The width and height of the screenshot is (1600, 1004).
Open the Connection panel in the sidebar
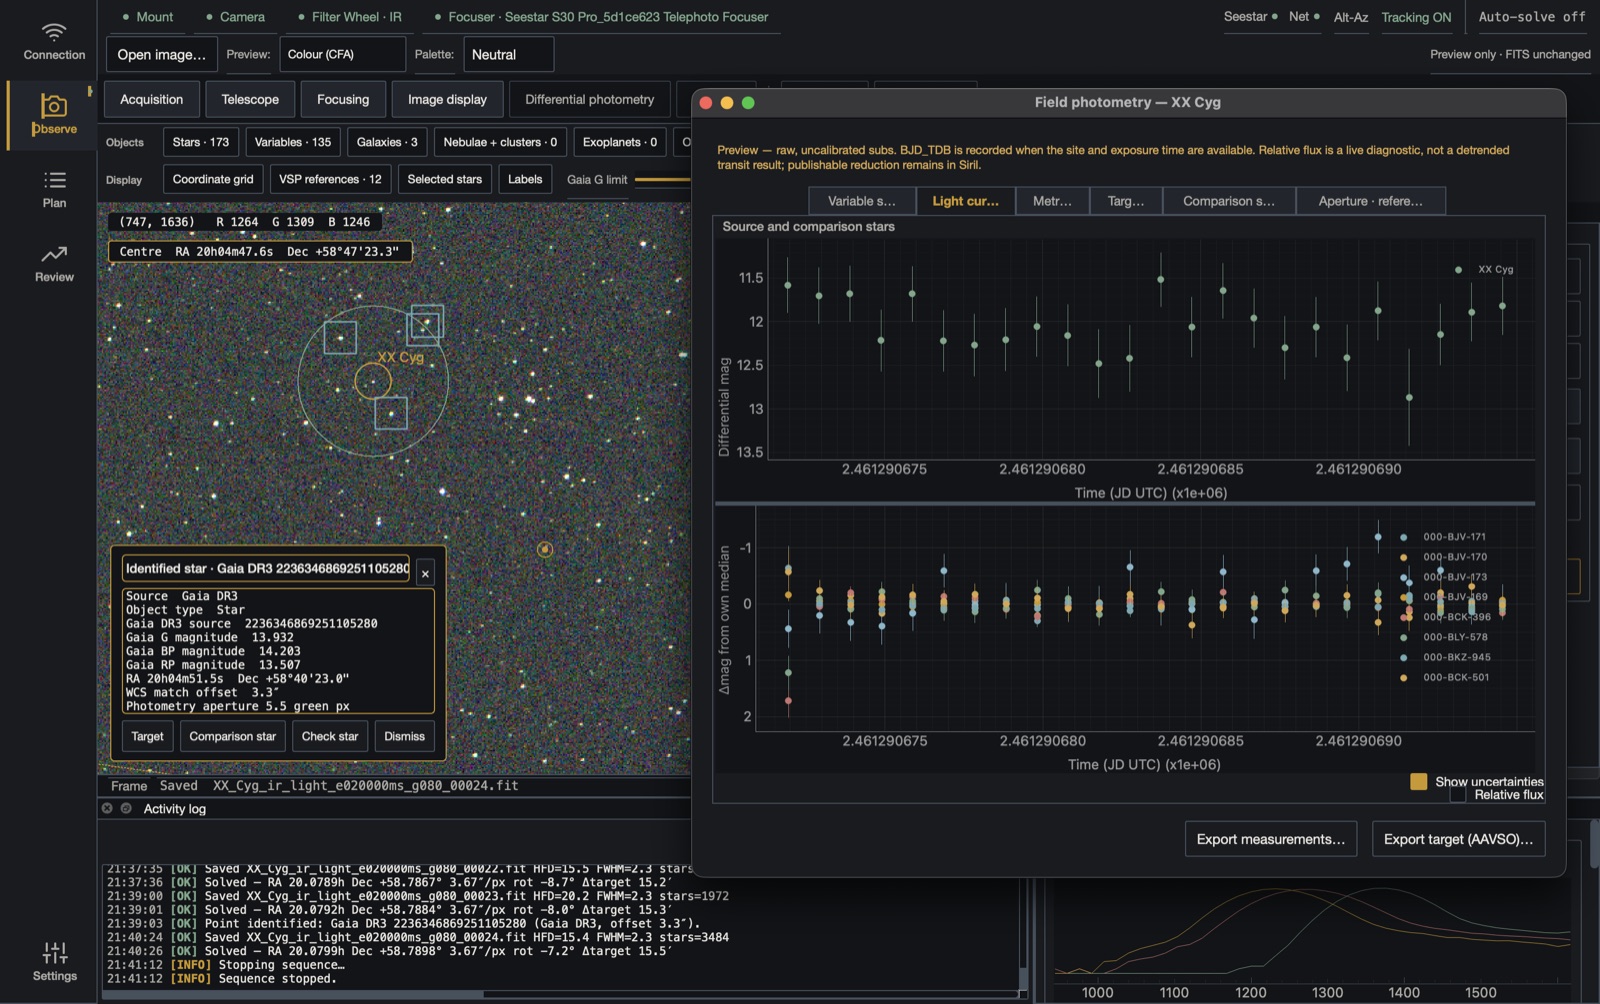54,41
